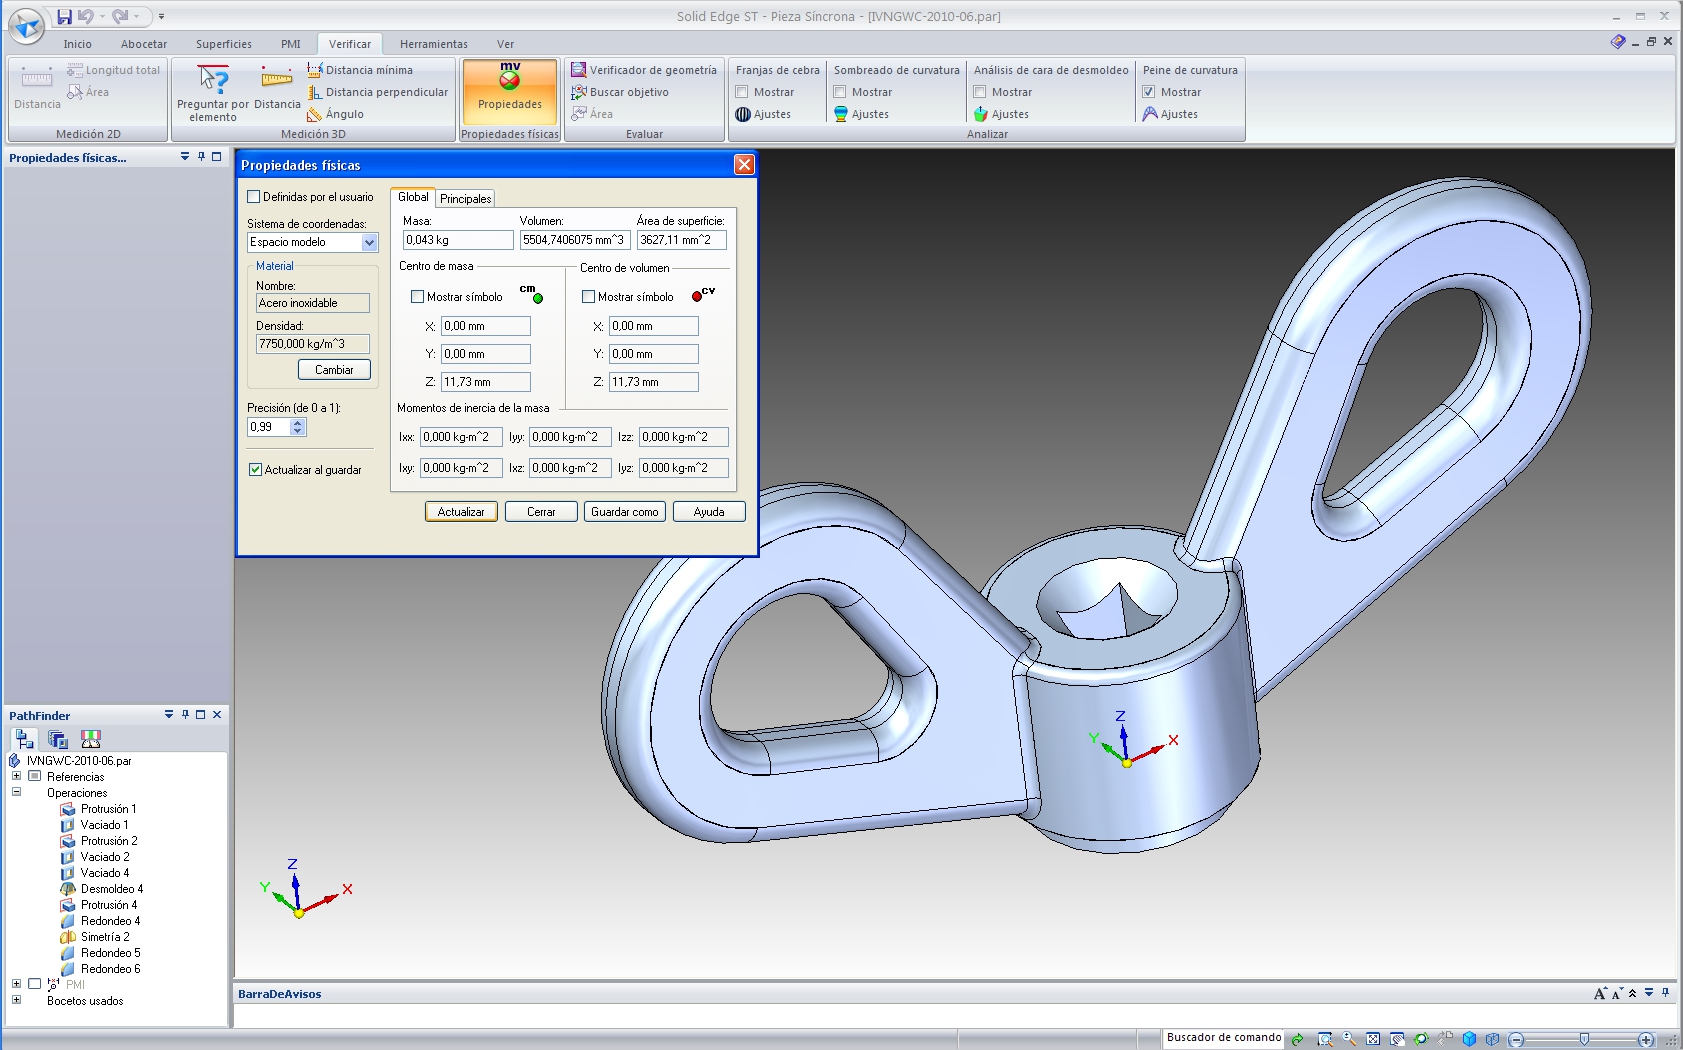Open the Superficies ribbon tab

click(x=224, y=44)
